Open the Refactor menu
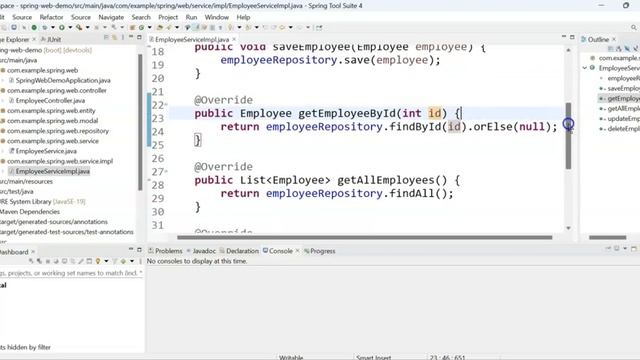This screenshot has width=640, height=360. click(x=51, y=17)
